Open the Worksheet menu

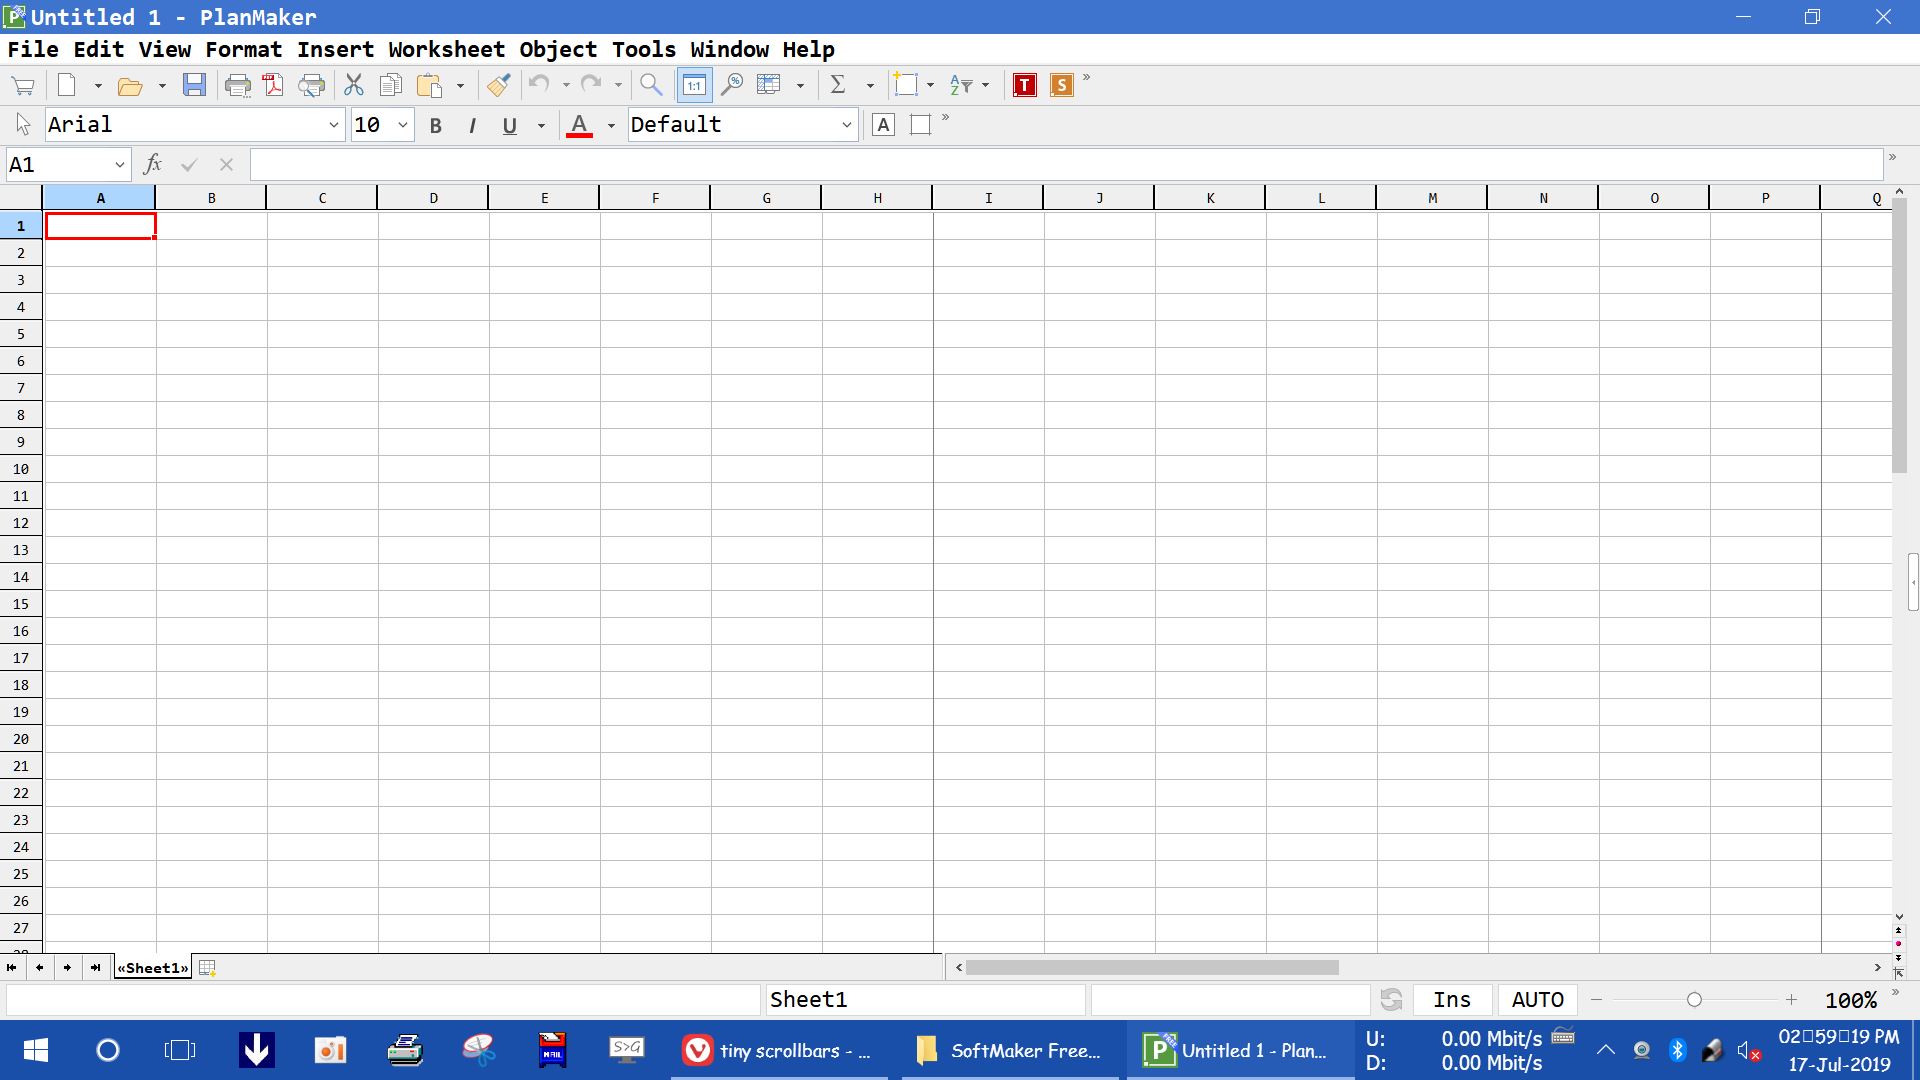click(446, 49)
